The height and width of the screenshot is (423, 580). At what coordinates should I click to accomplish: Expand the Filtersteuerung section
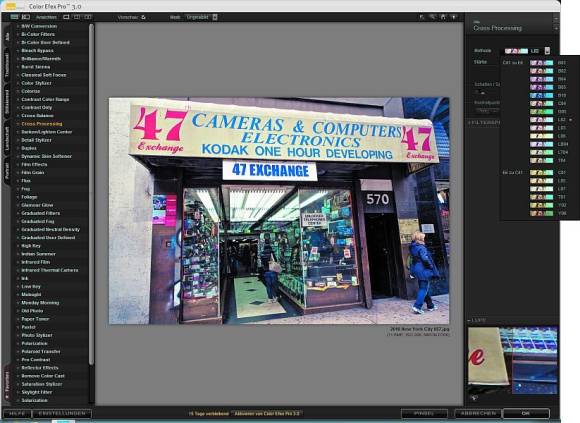[x=484, y=122]
